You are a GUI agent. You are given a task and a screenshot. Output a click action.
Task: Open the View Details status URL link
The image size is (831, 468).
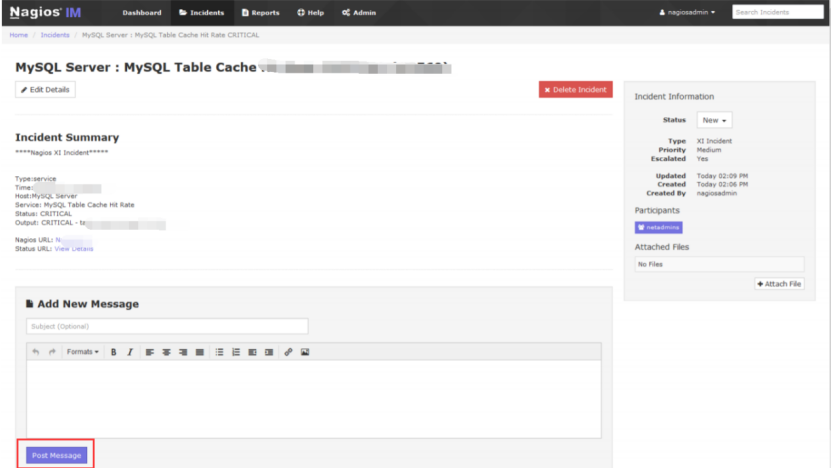coord(74,249)
